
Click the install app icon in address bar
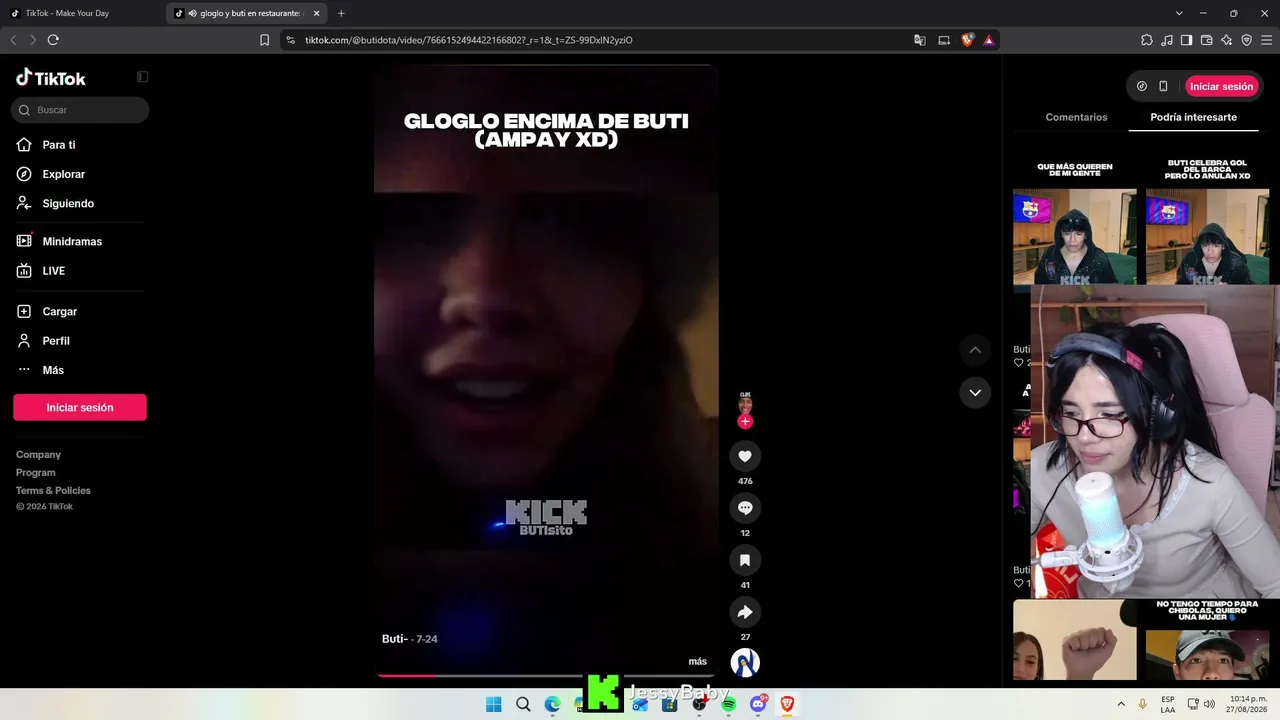(x=944, y=40)
